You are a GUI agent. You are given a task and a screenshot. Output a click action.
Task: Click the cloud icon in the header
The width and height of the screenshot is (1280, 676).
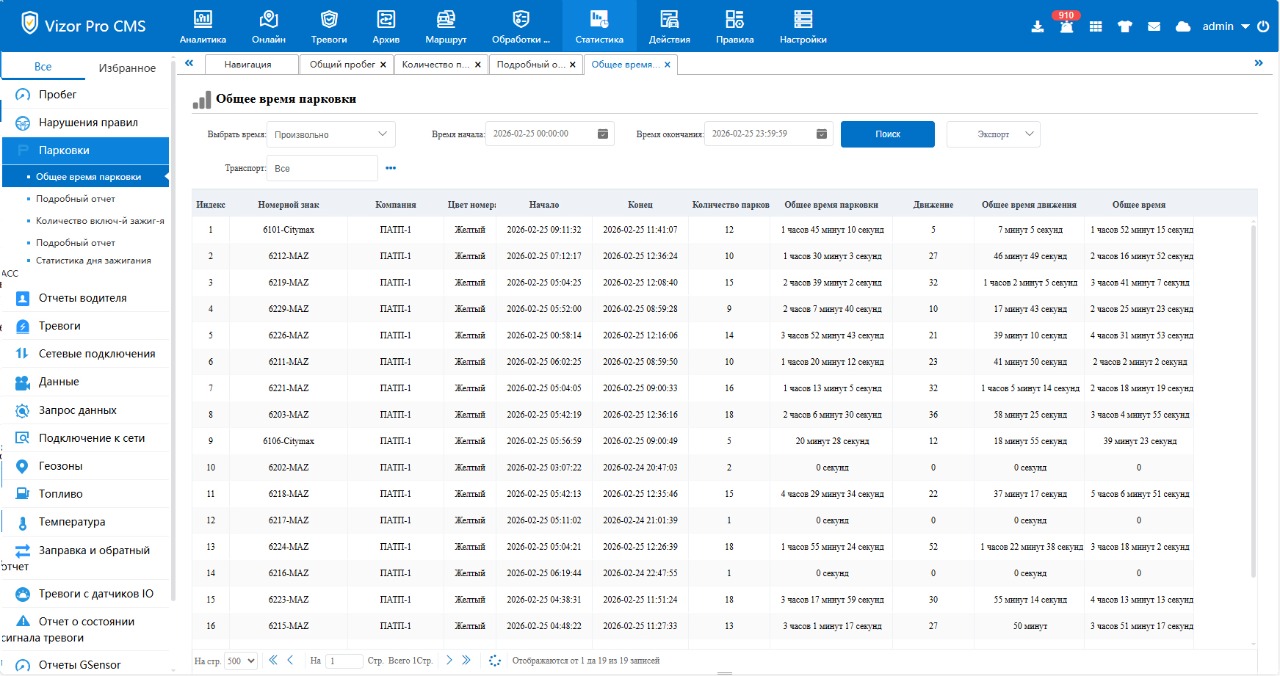pos(1183,27)
